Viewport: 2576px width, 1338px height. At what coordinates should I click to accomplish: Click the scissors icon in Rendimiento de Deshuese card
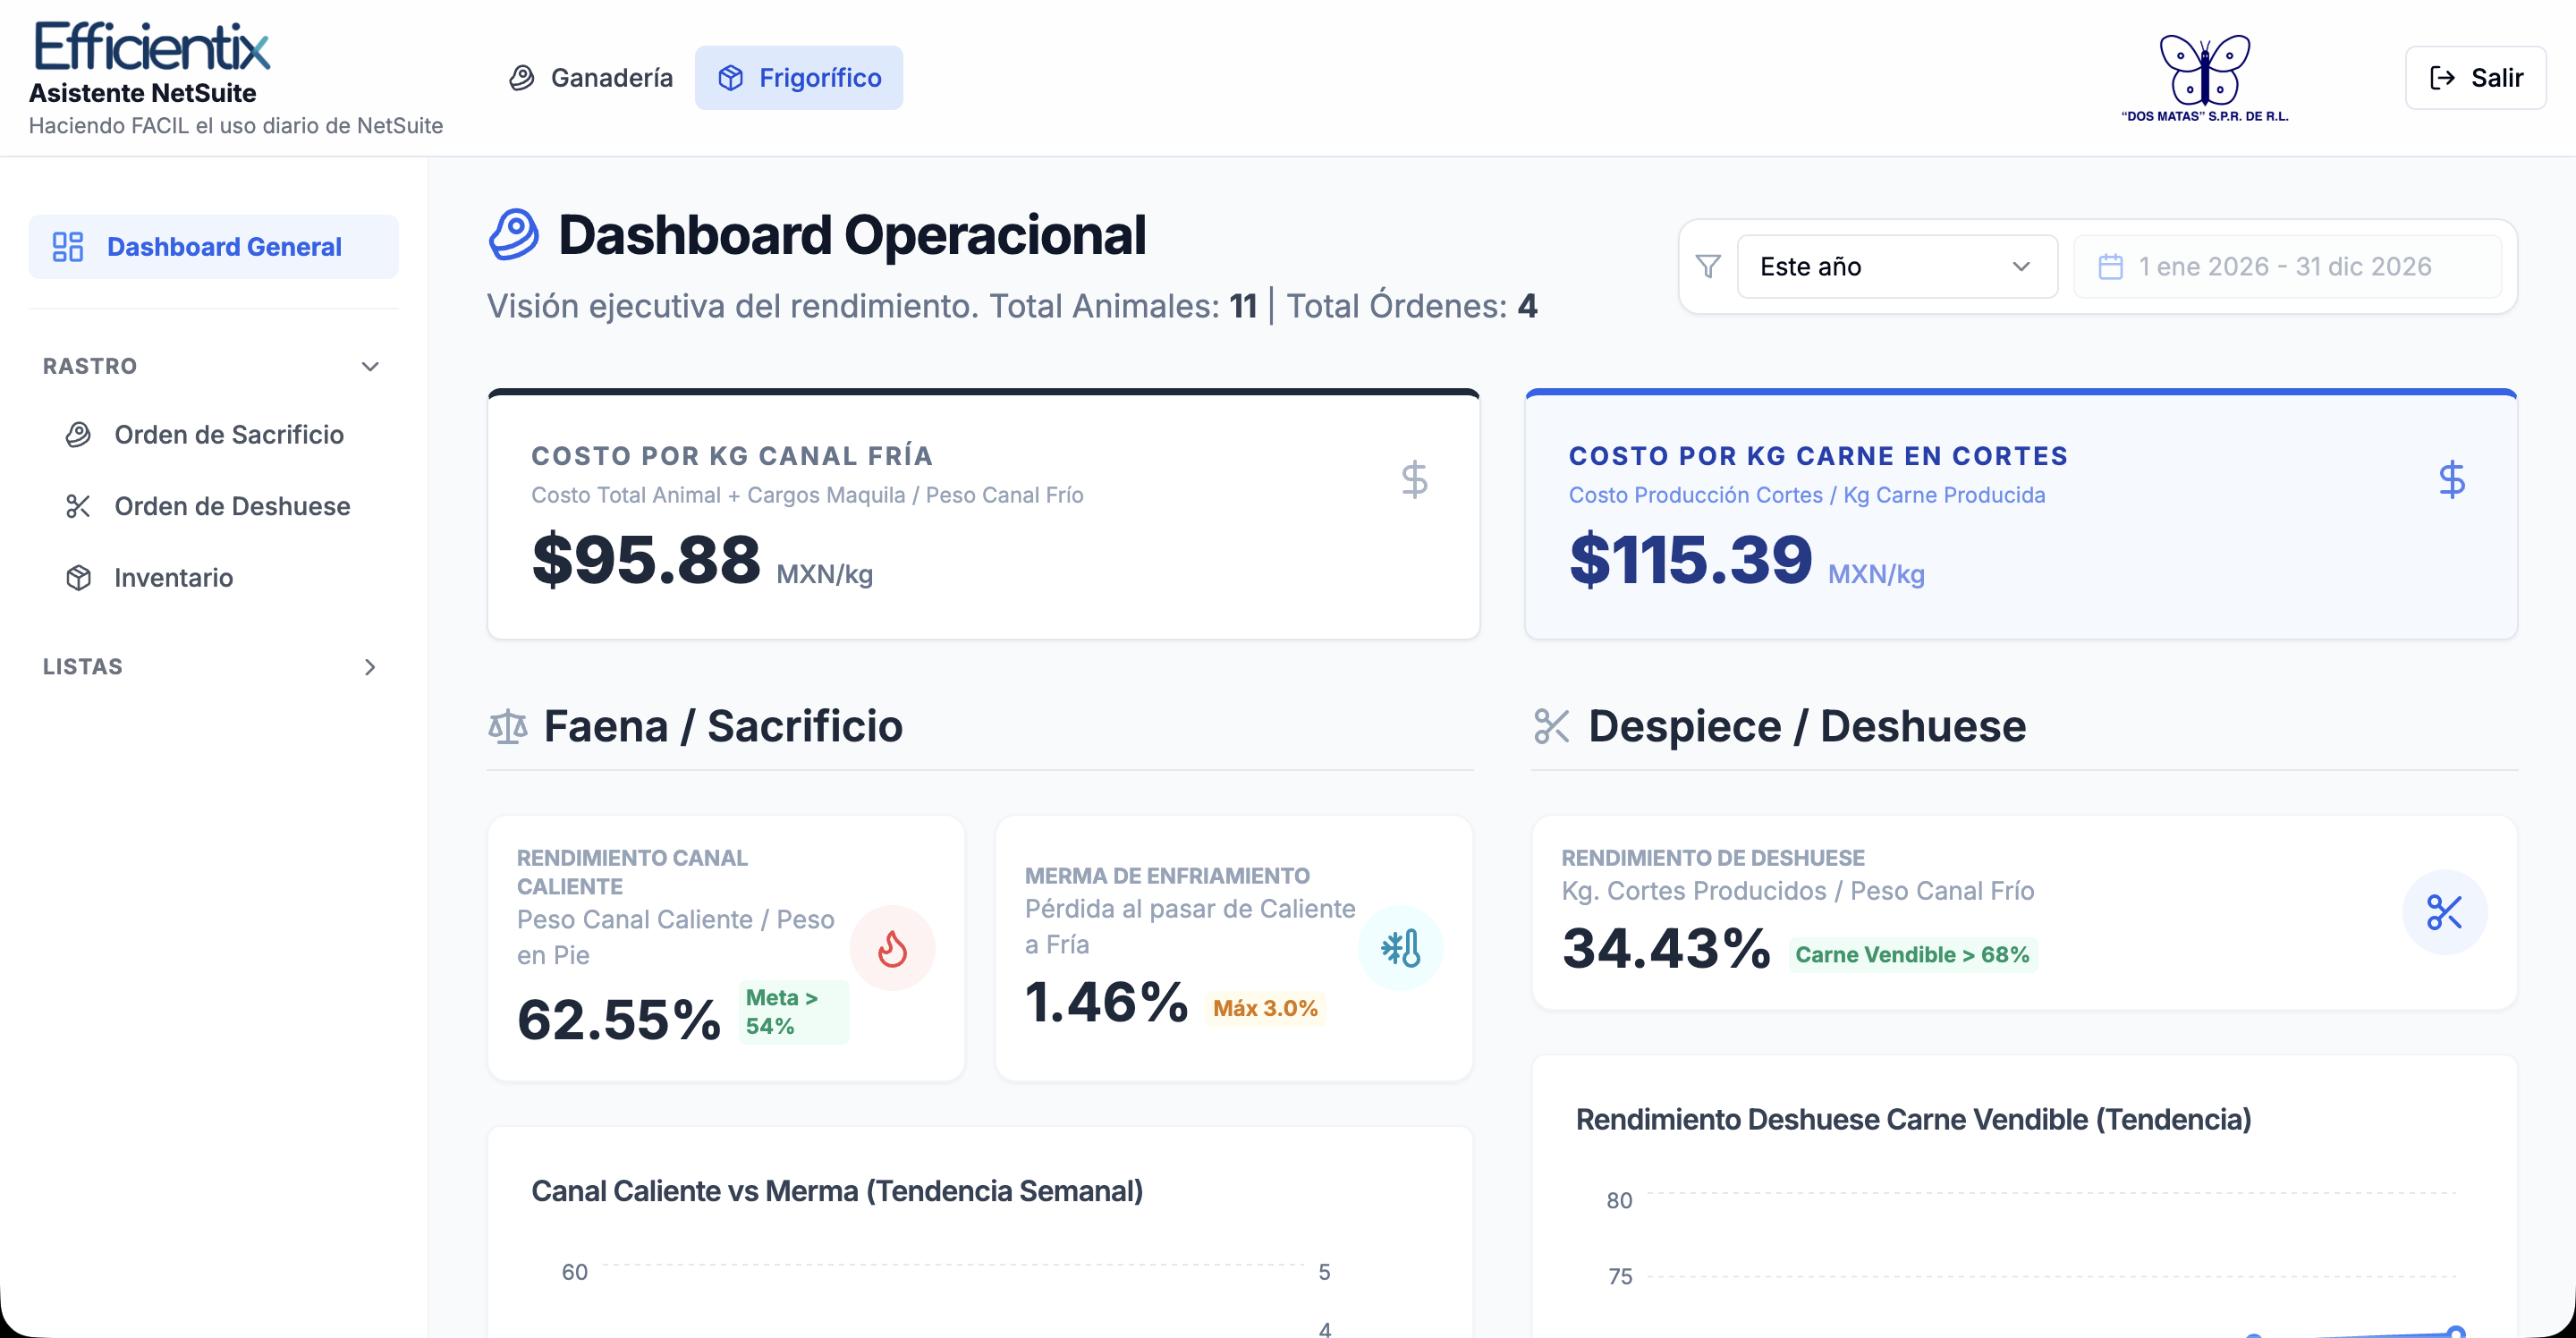coord(2444,912)
